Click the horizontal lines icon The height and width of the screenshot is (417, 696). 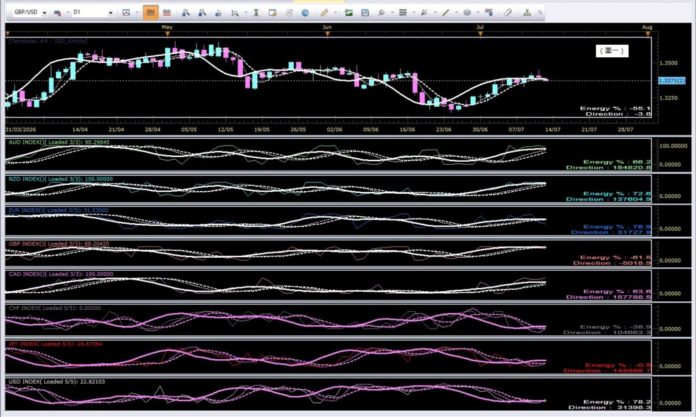pyautogui.click(x=403, y=13)
